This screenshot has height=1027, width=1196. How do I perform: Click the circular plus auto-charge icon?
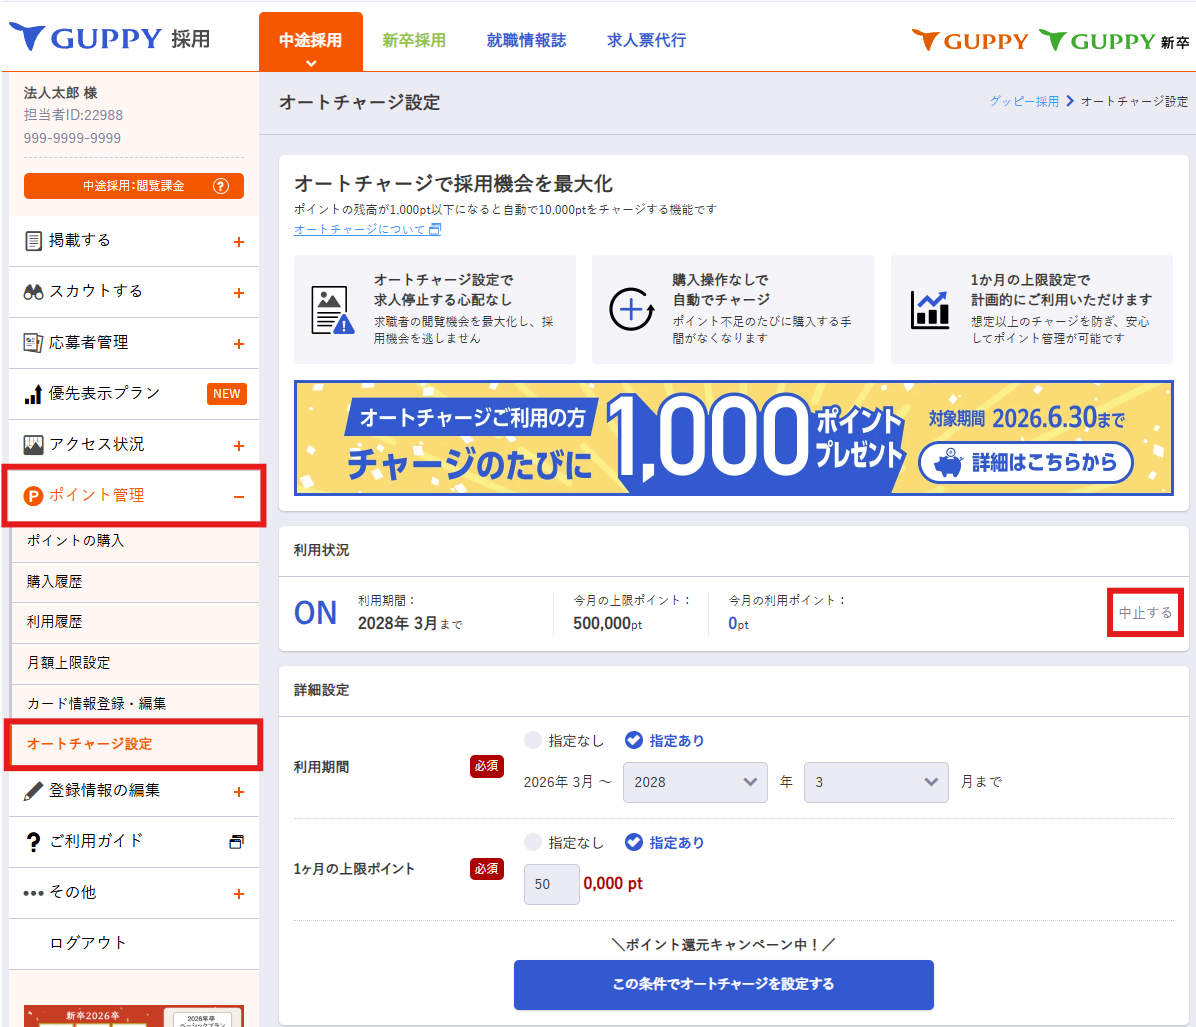tap(632, 310)
